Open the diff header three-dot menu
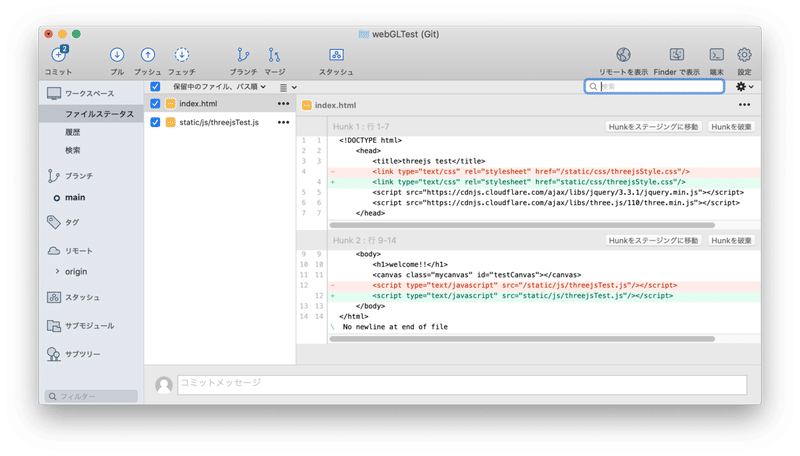This screenshot has height=456, width=800. click(744, 105)
